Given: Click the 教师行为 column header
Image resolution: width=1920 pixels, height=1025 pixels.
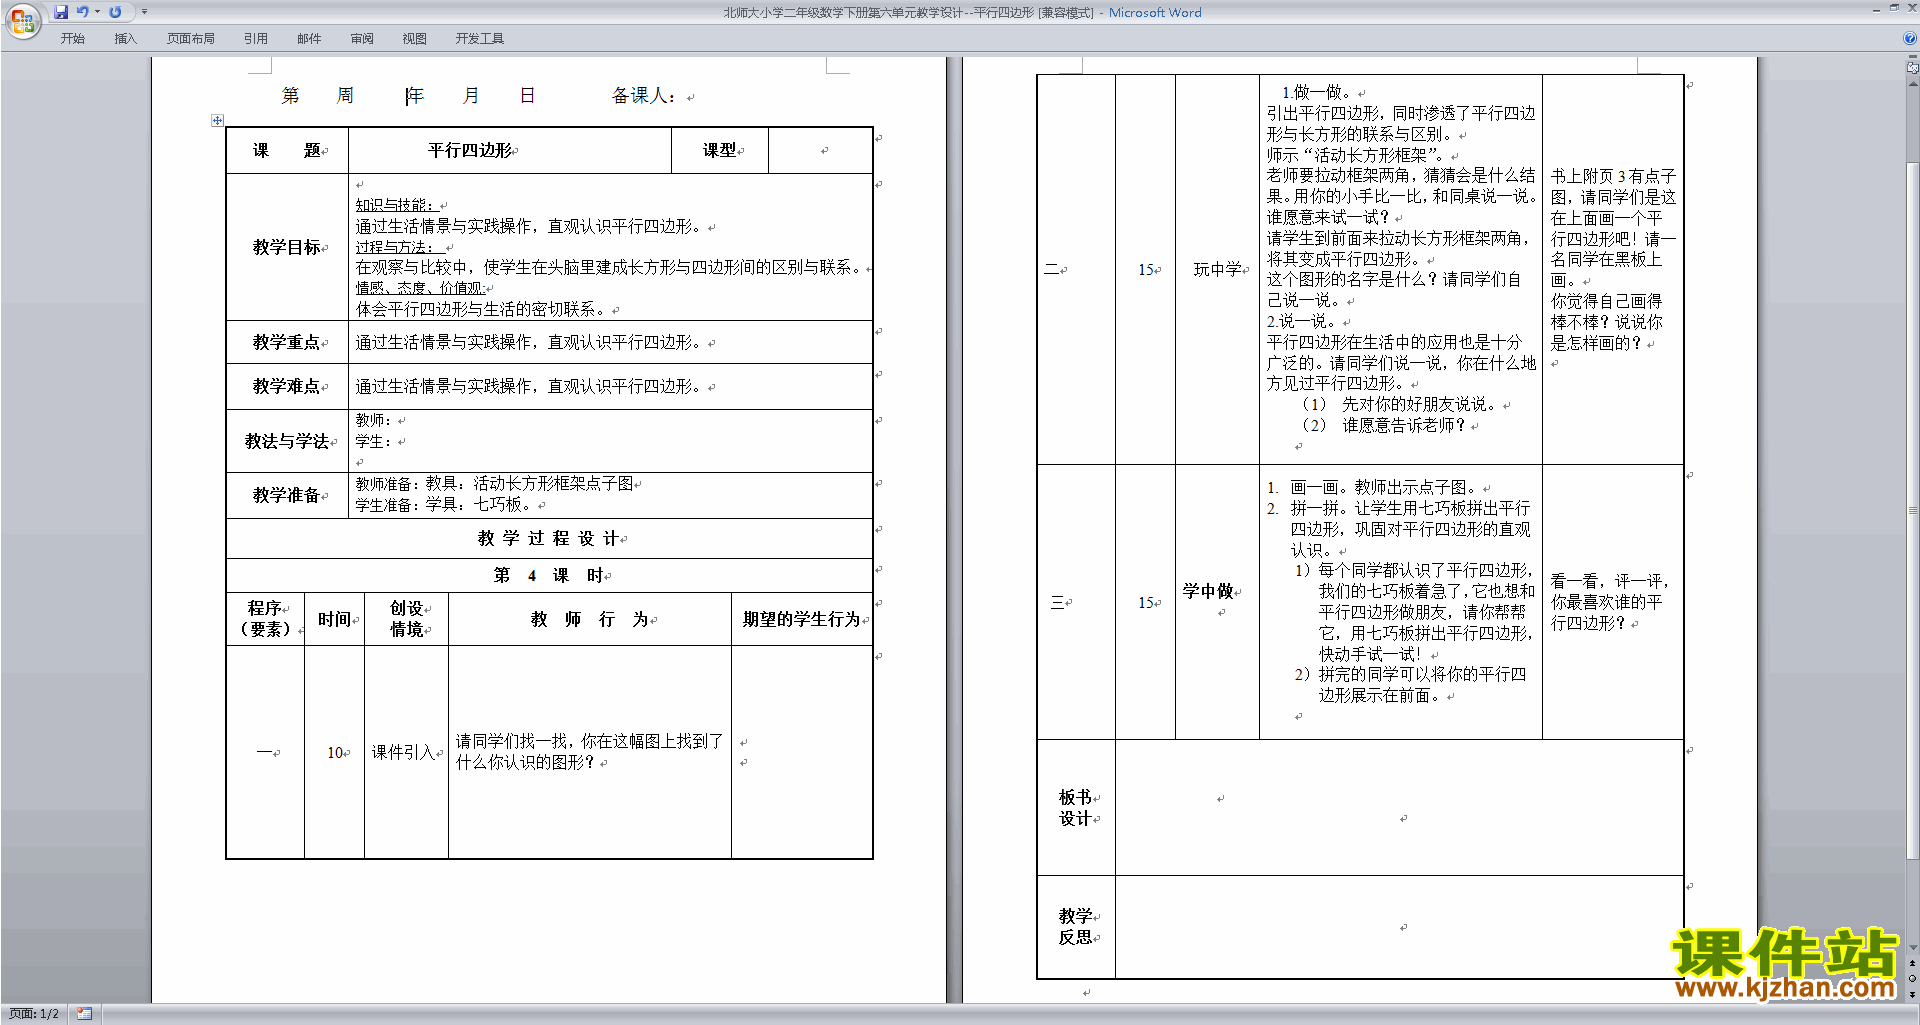Looking at the screenshot, I should tap(589, 619).
